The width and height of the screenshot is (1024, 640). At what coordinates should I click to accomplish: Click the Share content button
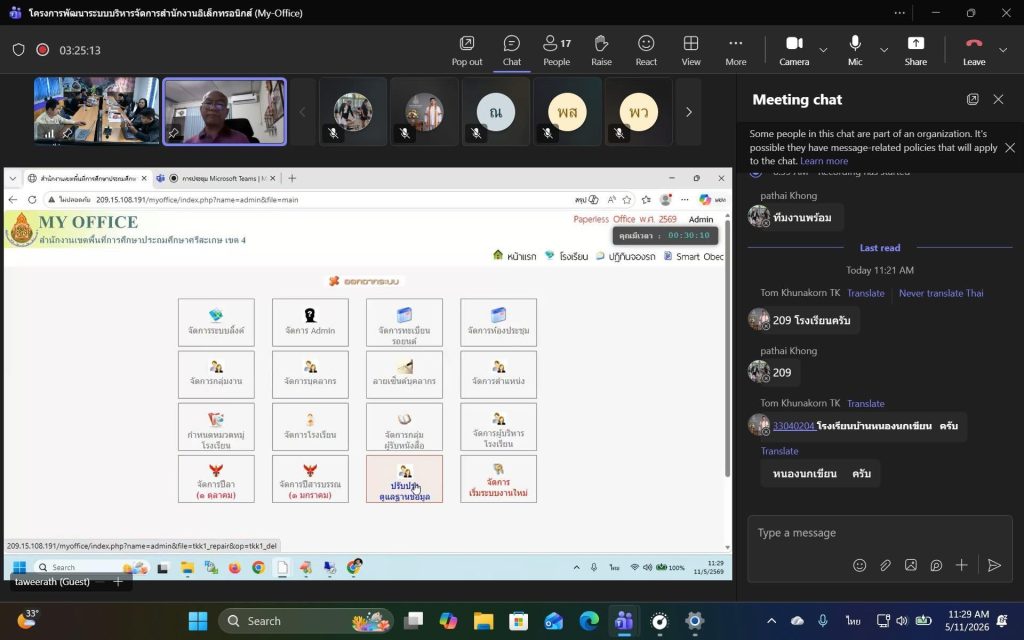[916, 51]
